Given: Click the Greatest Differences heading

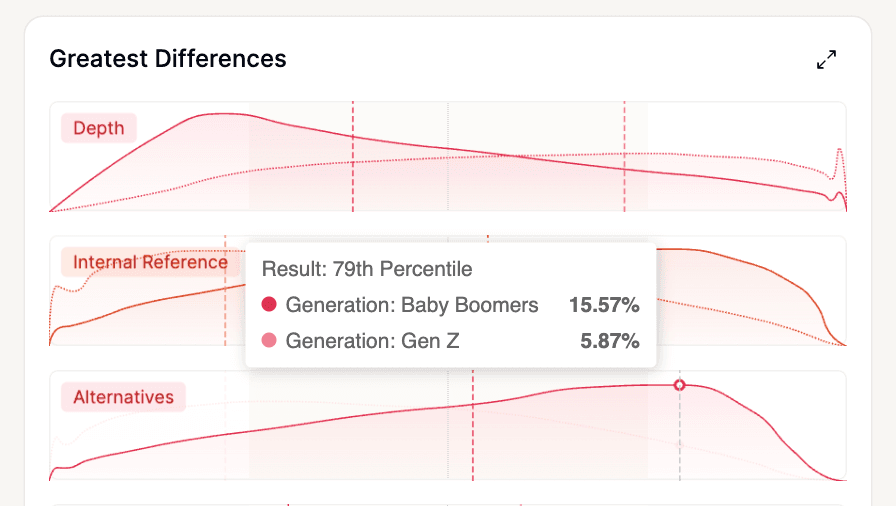Looking at the screenshot, I should tap(168, 59).
